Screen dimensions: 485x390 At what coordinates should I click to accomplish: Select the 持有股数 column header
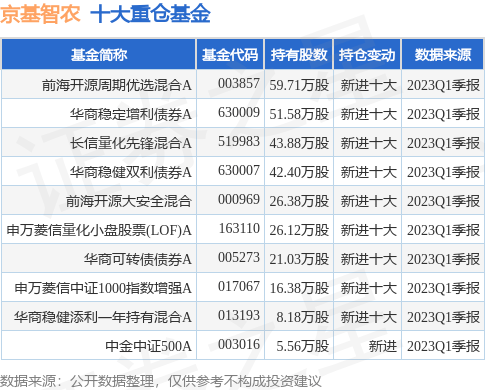click(299, 55)
